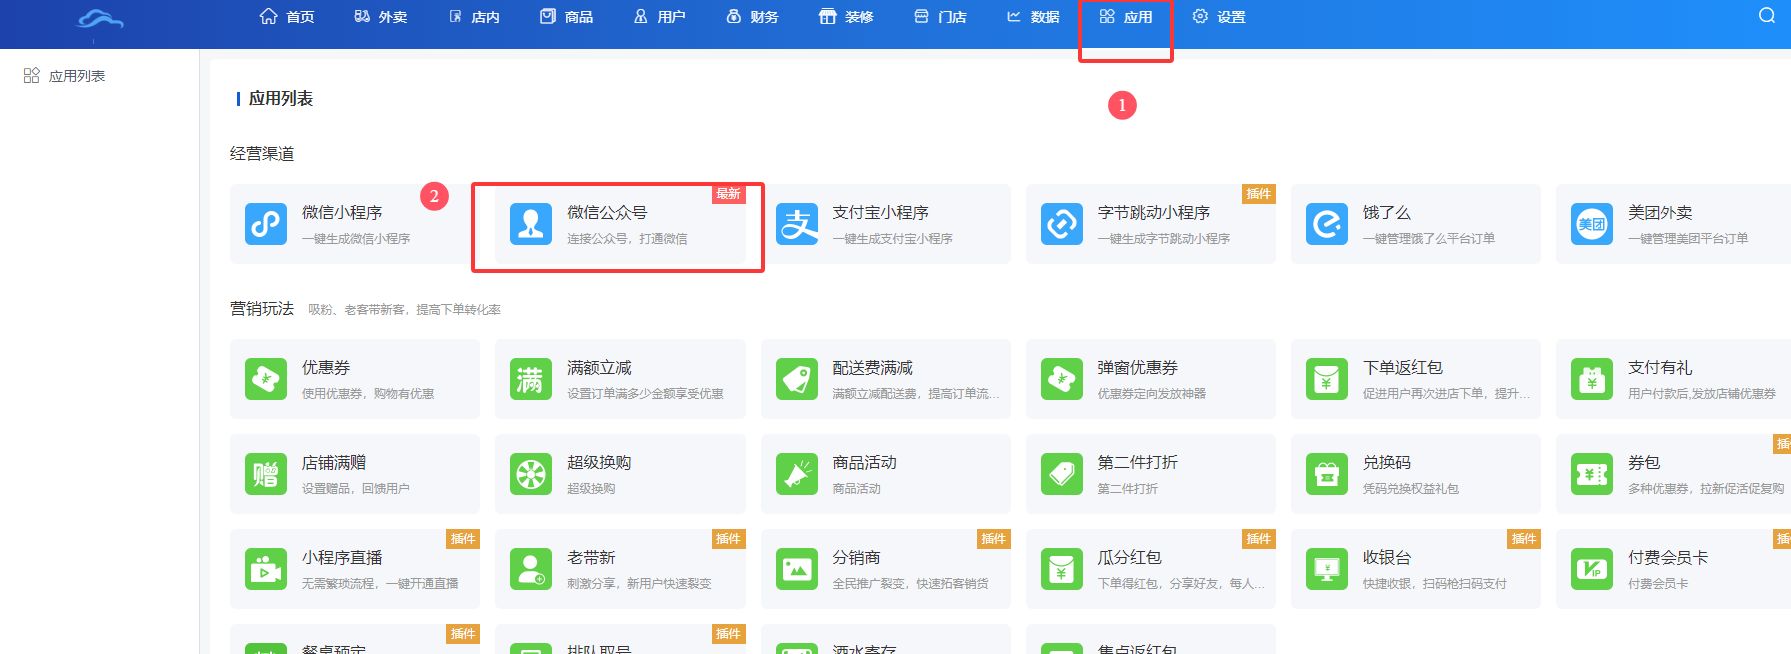The height and width of the screenshot is (654, 1791).
Task: Click the 第二件打折 tag icon
Action: 1062,474
